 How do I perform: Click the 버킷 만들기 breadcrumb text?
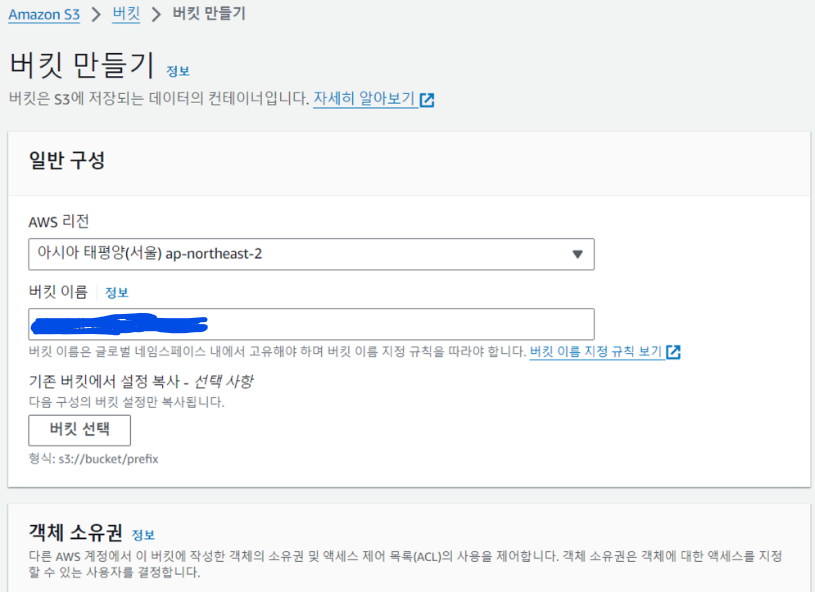(x=209, y=14)
